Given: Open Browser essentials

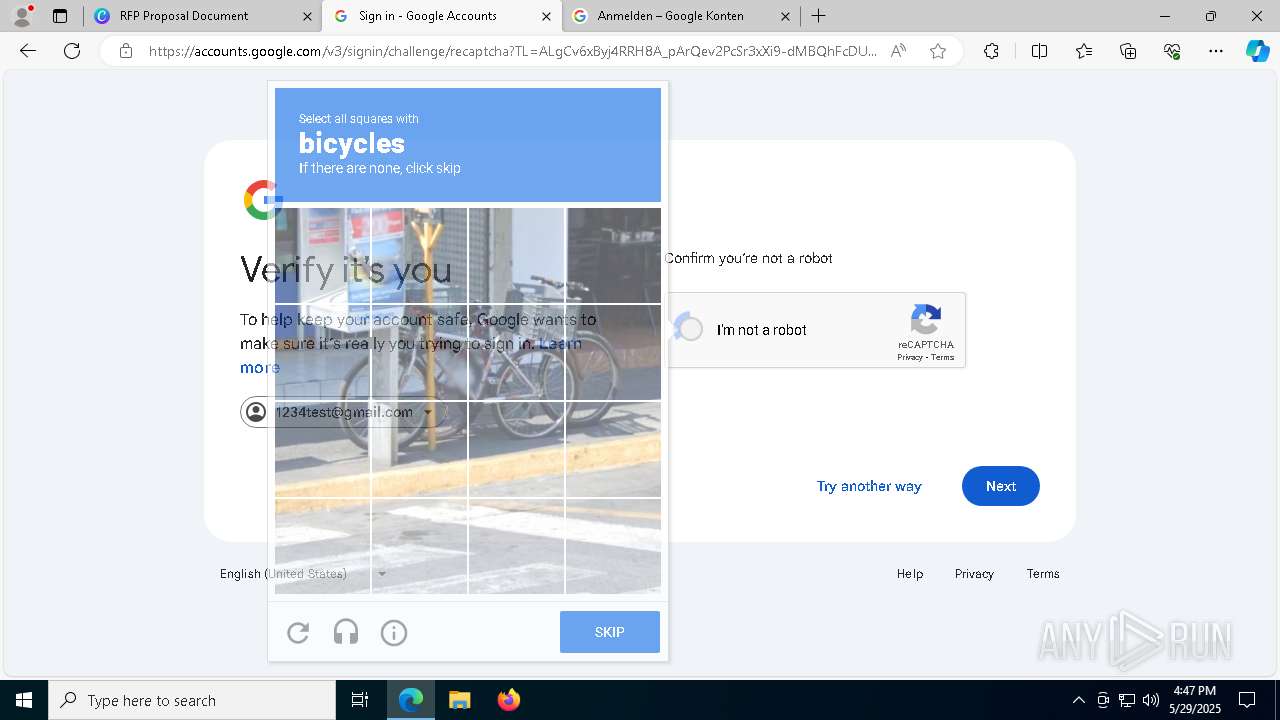Looking at the screenshot, I should pos(1172,51).
